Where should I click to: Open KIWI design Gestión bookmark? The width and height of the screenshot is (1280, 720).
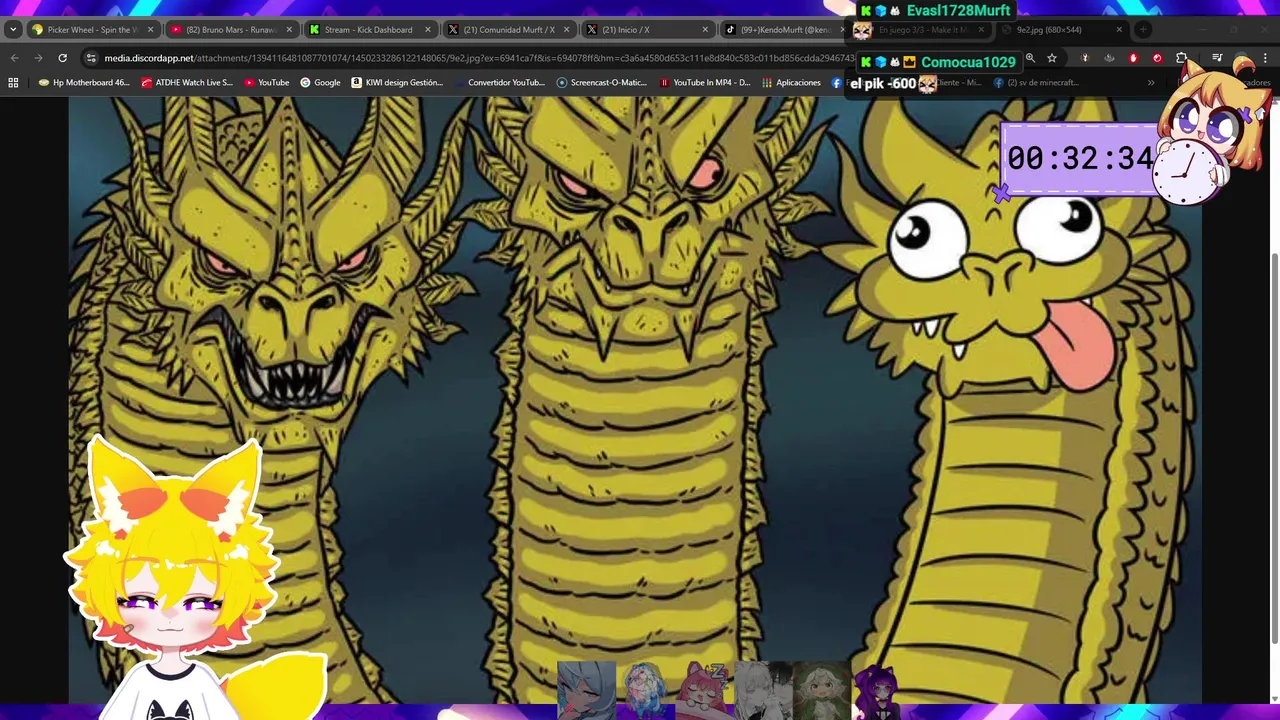[397, 83]
